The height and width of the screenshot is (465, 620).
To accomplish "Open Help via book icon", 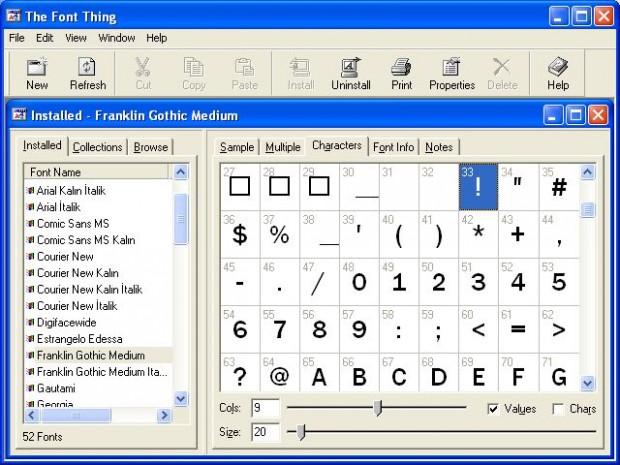I will (x=558, y=66).
